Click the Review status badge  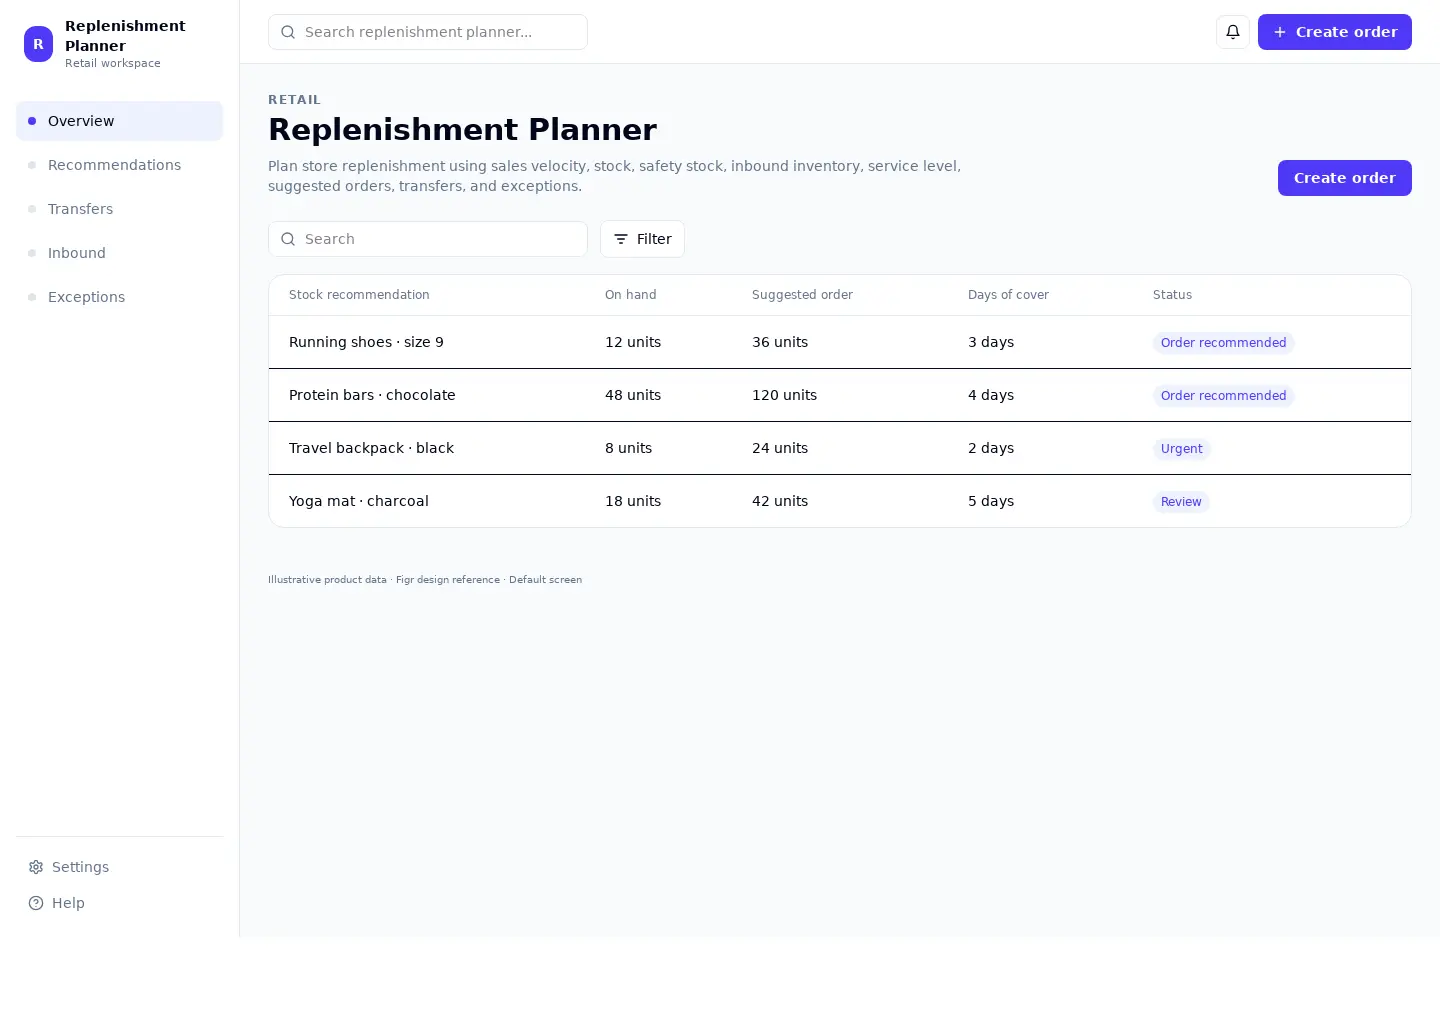click(x=1181, y=502)
